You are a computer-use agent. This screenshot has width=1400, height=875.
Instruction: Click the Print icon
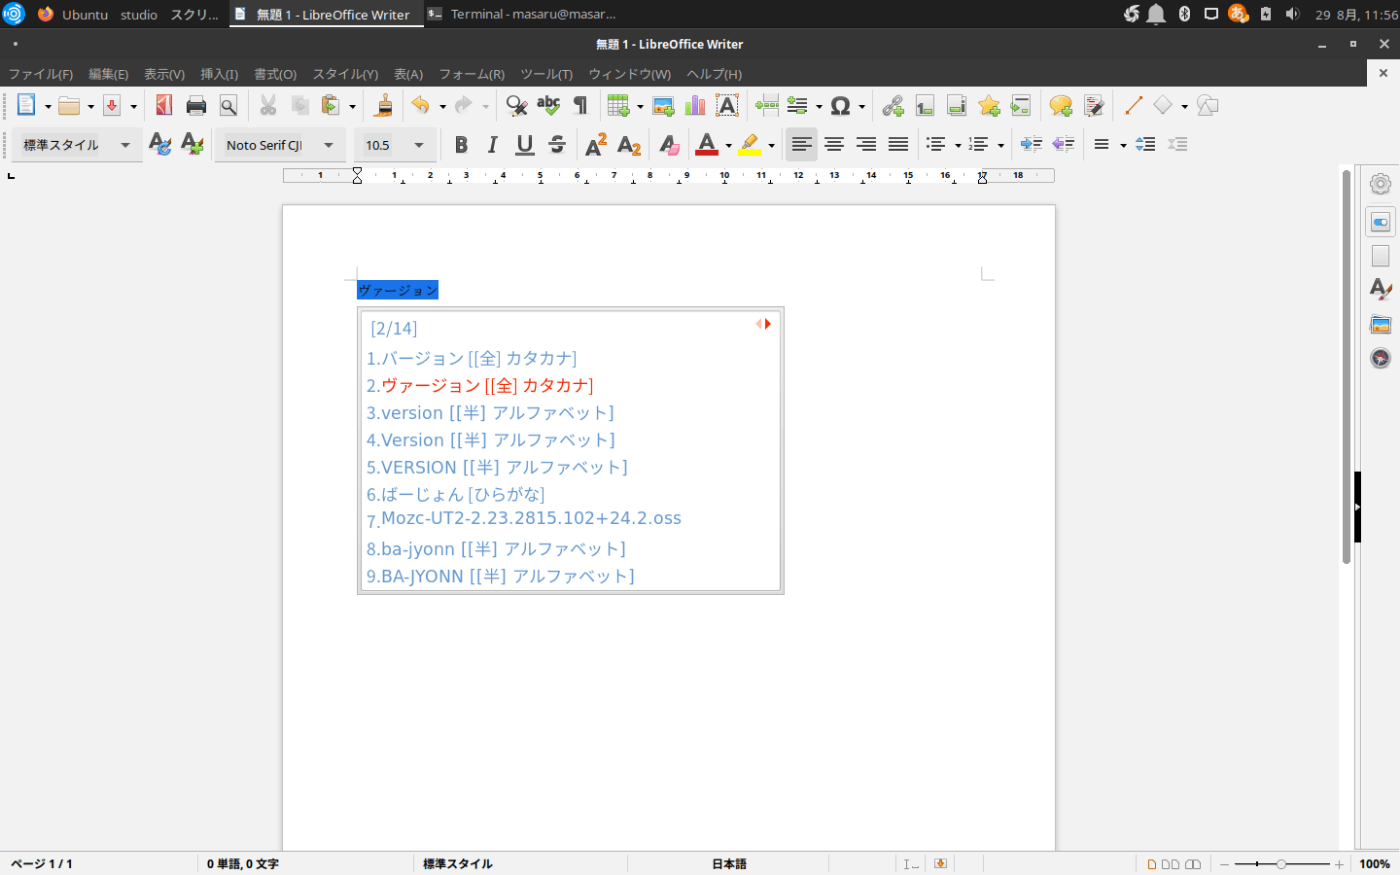[x=196, y=105]
